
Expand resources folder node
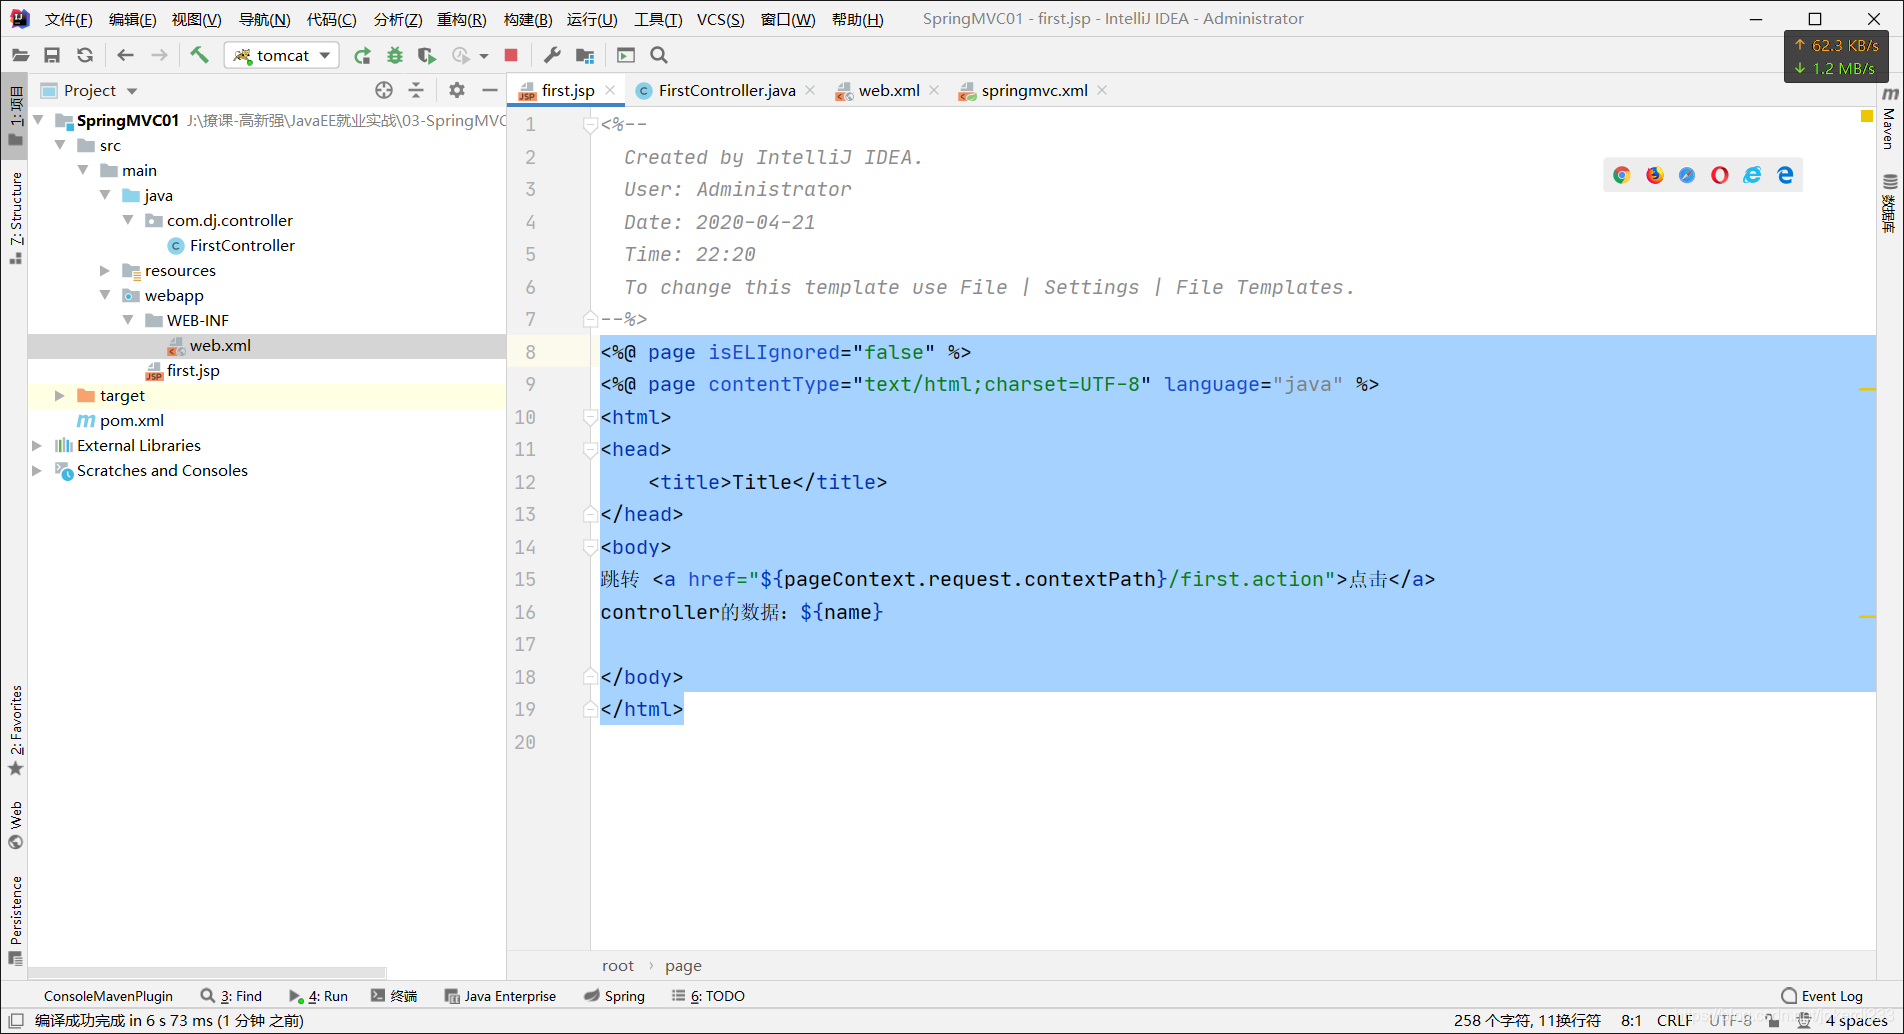[x=105, y=270]
